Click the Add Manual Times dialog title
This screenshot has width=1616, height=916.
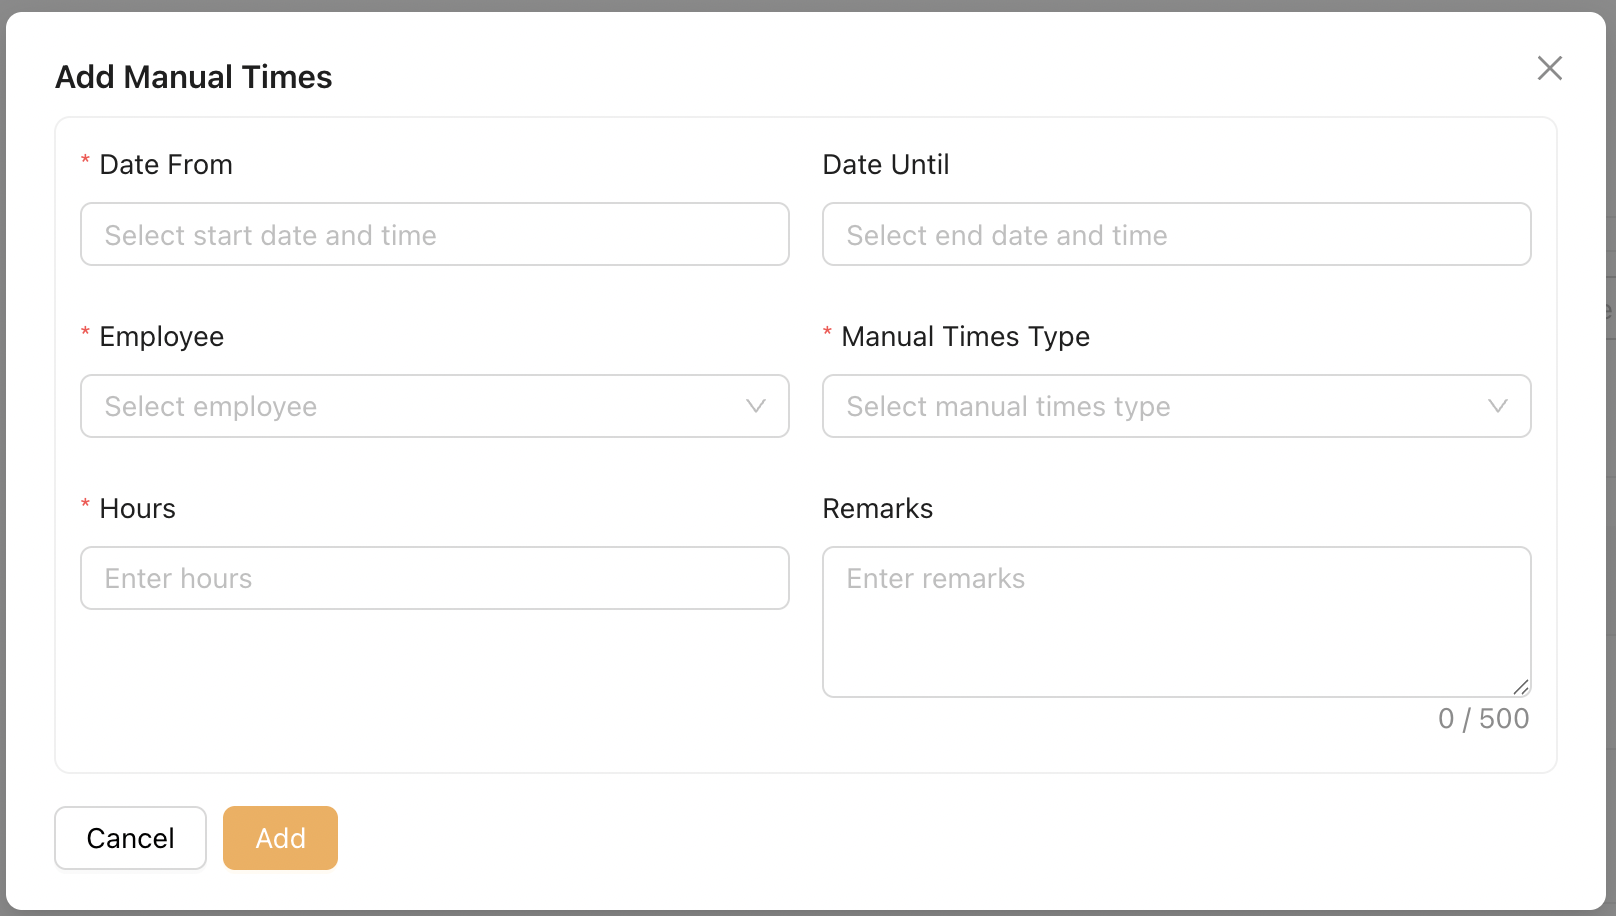(x=194, y=77)
